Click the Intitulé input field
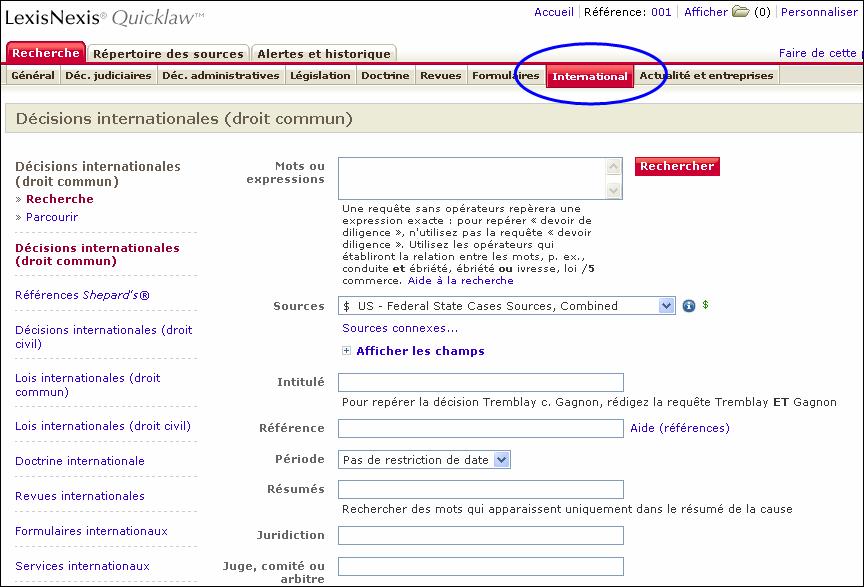 point(480,383)
